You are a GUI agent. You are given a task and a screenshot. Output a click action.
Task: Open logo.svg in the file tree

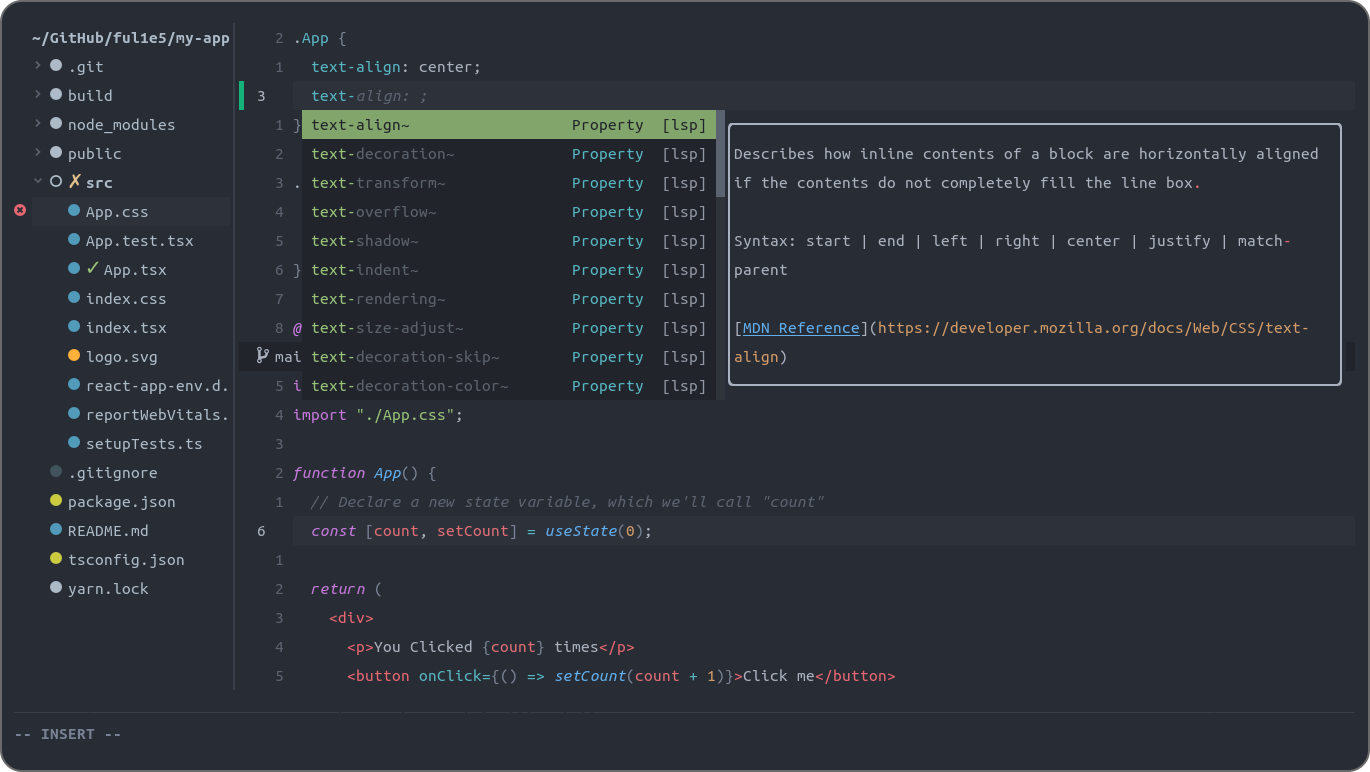(x=122, y=357)
